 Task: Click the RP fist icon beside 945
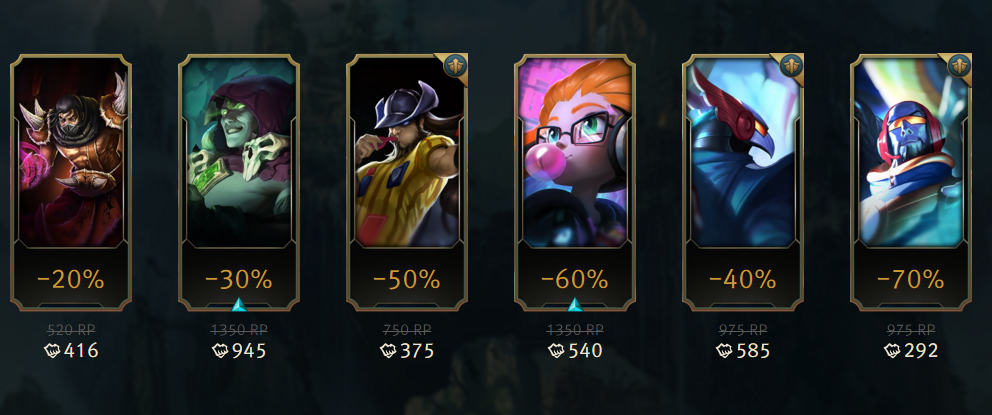(x=220, y=350)
